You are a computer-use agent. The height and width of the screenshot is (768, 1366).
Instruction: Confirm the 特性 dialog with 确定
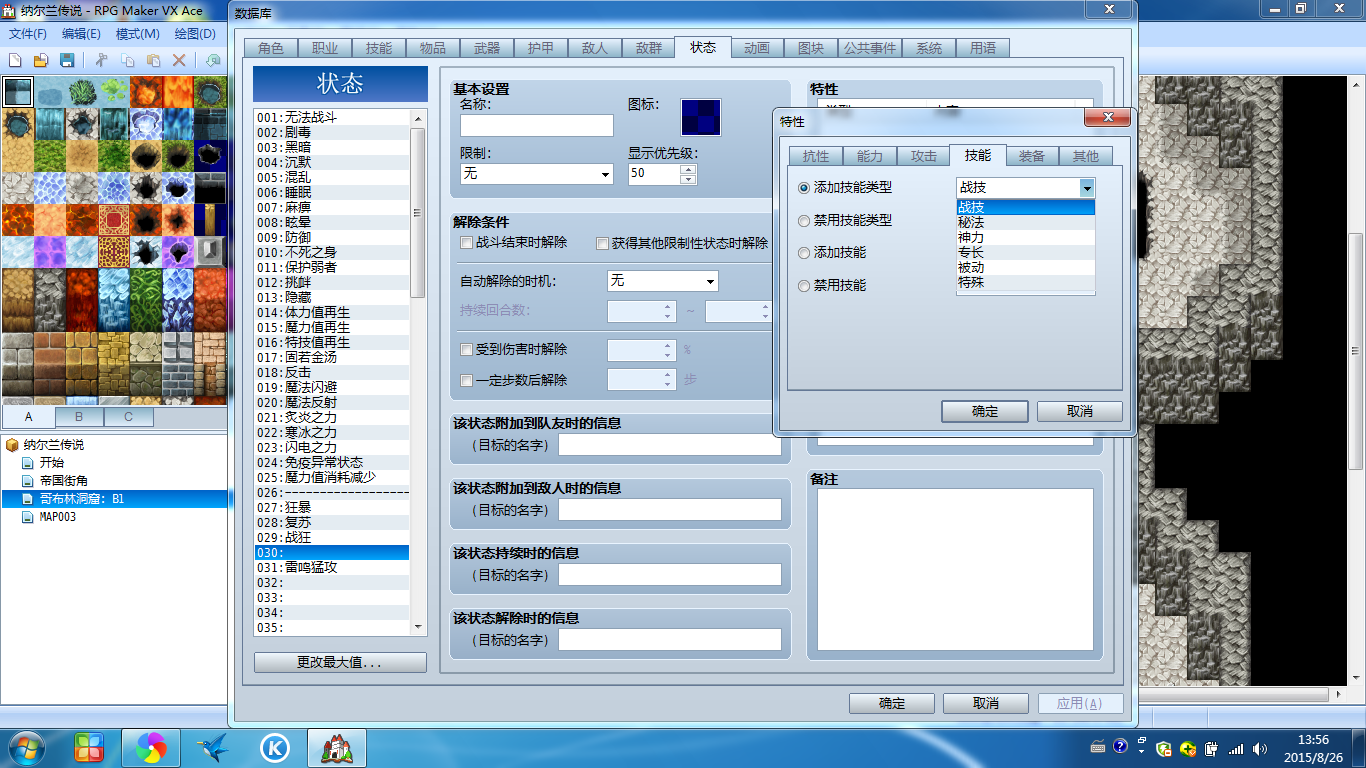[985, 411]
